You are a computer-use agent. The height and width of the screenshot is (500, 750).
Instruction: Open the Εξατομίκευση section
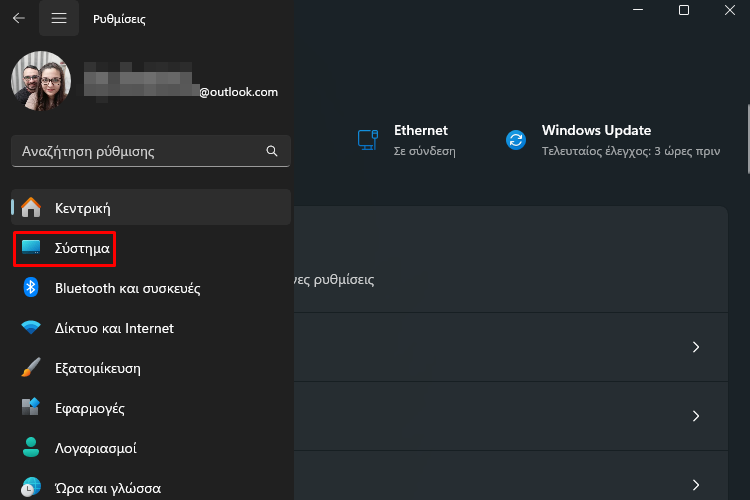click(x=151, y=368)
